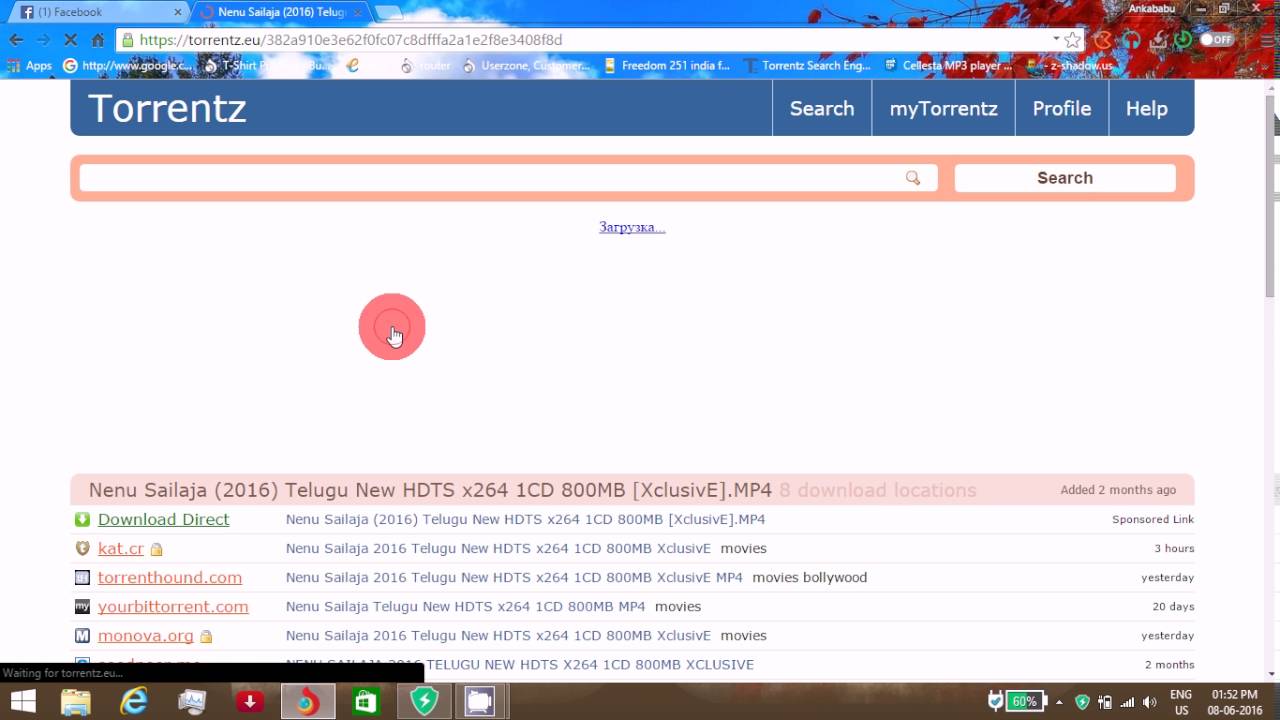Select the Nenu Sailaja (2016) tab

[x=280, y=12]
